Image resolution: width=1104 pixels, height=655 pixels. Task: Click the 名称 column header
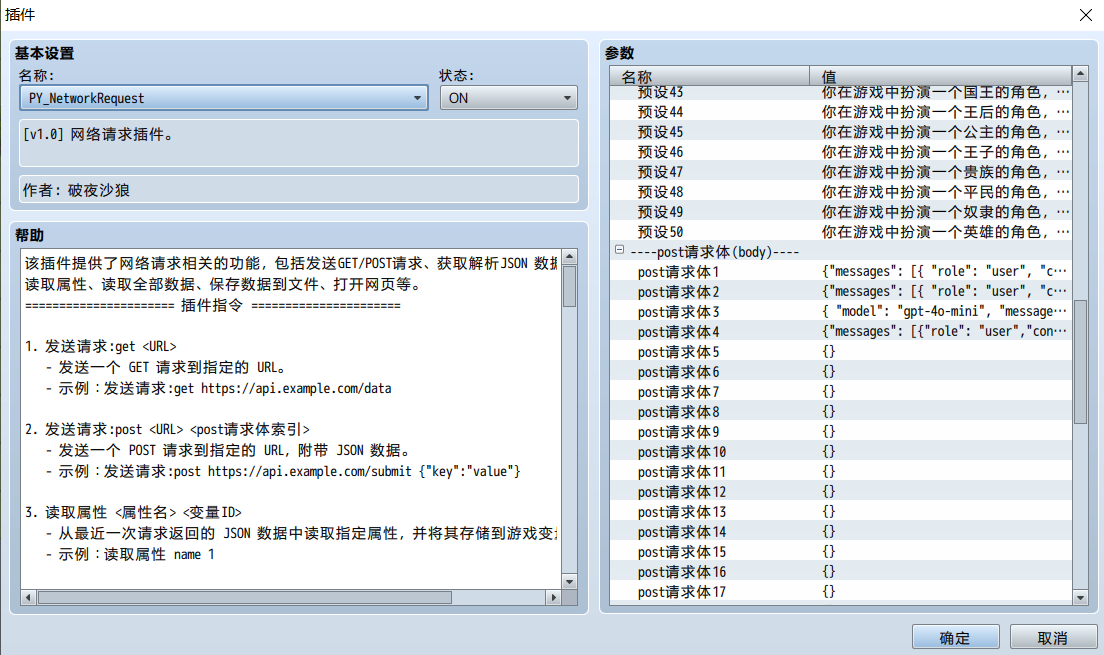click(710, 76)
